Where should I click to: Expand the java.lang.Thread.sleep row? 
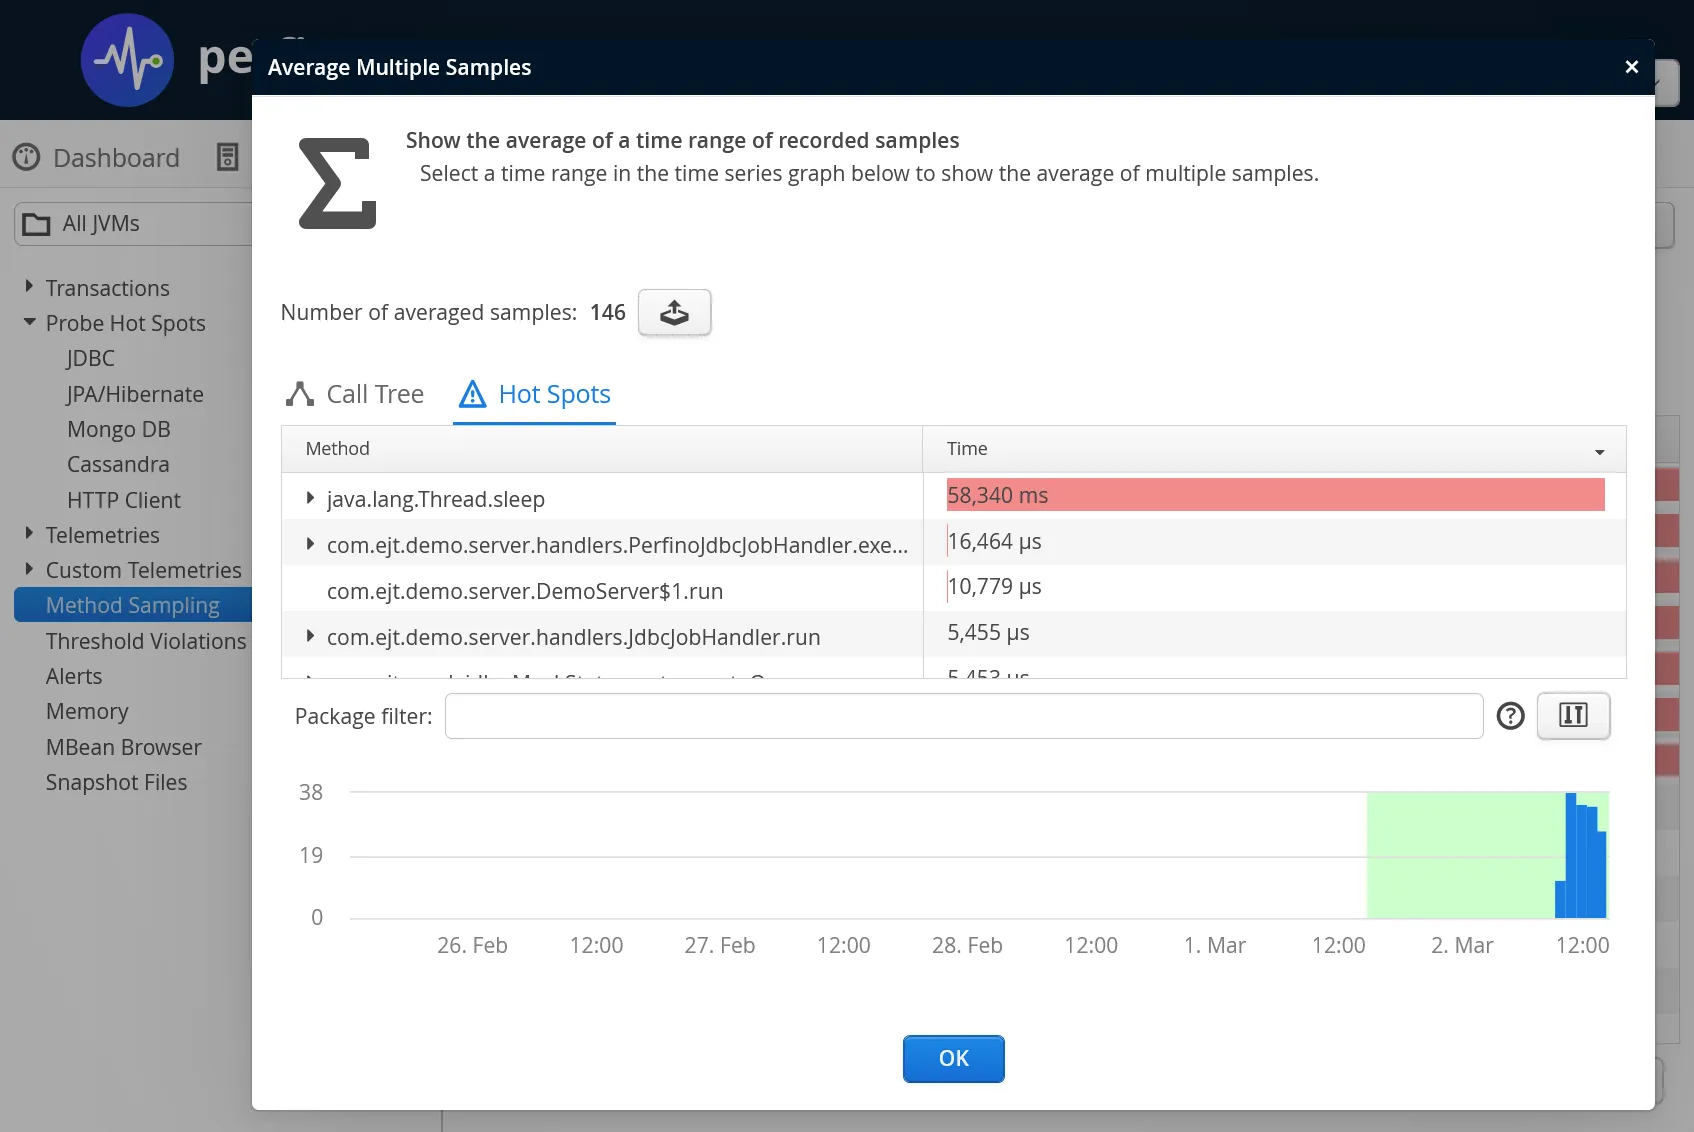[x=310, y=498]
